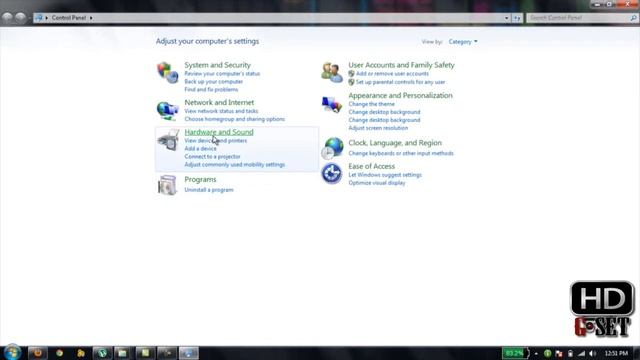Screen dimensions: 640x360
Task: Open View devices and printers link
Action: coord(216,140)
